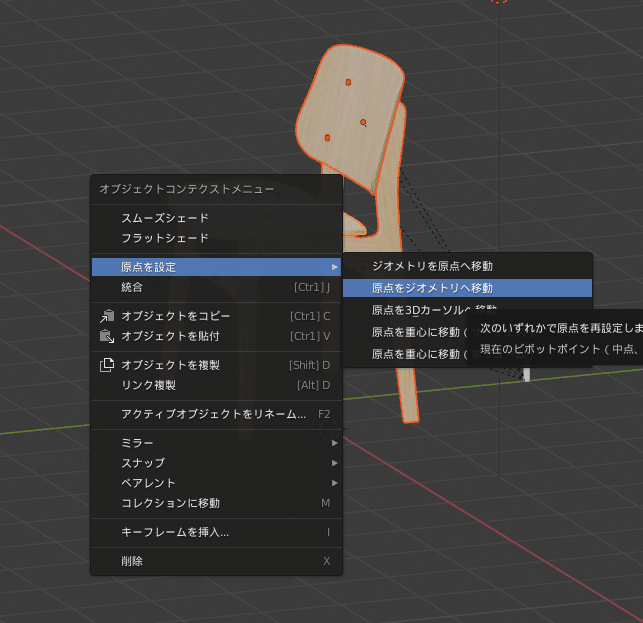Viewport: 643px width, 623px height.
Task: Choose オブジェクトを貼付 entry
Action: (x=216, y=336)
